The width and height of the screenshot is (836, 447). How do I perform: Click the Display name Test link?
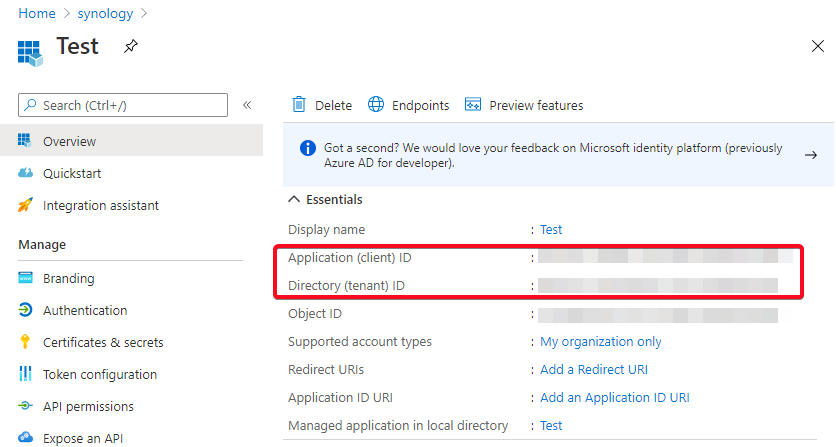click(x=551, y=229)
